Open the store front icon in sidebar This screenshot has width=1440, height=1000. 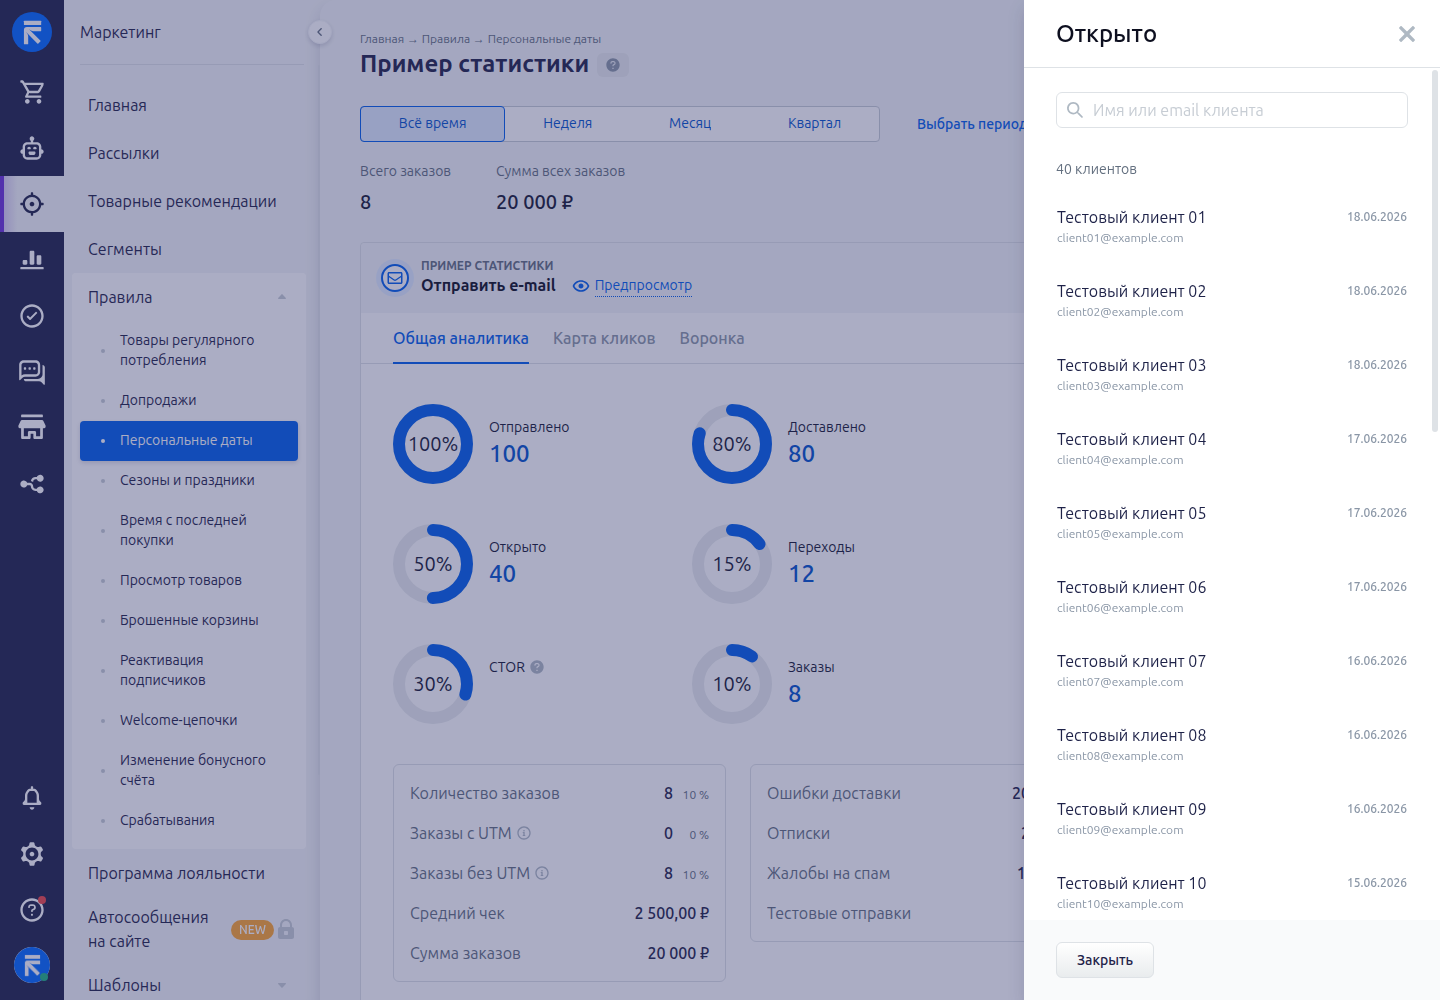[32, 428]
